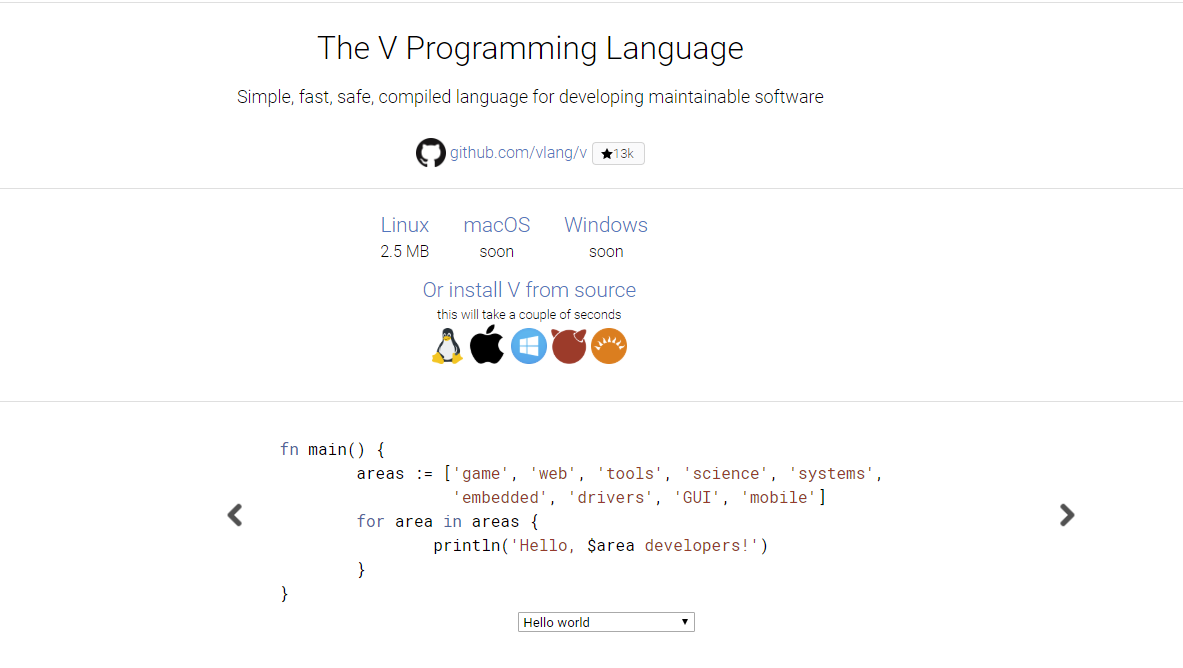Click 'soon' text under Windows

[606, 252]
